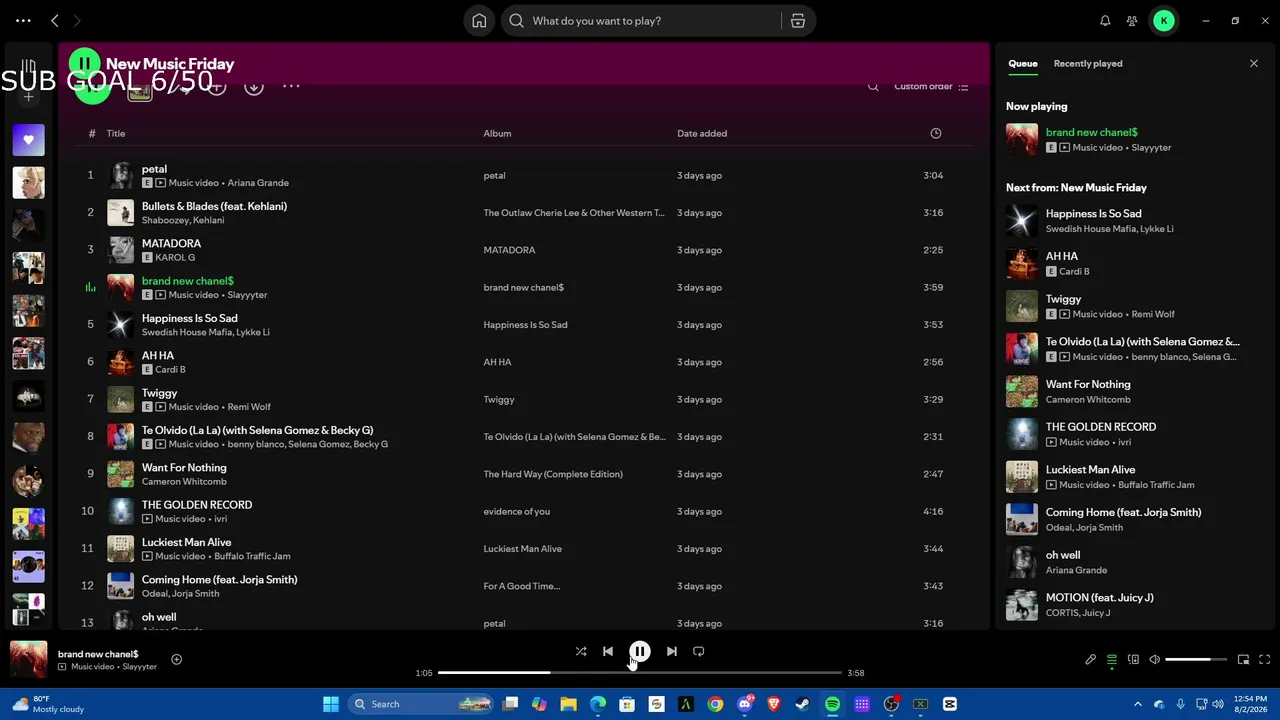Screen dimensions: 1280x720
Task: Add the playing track to Liked Songs
Action: (176, 659)
